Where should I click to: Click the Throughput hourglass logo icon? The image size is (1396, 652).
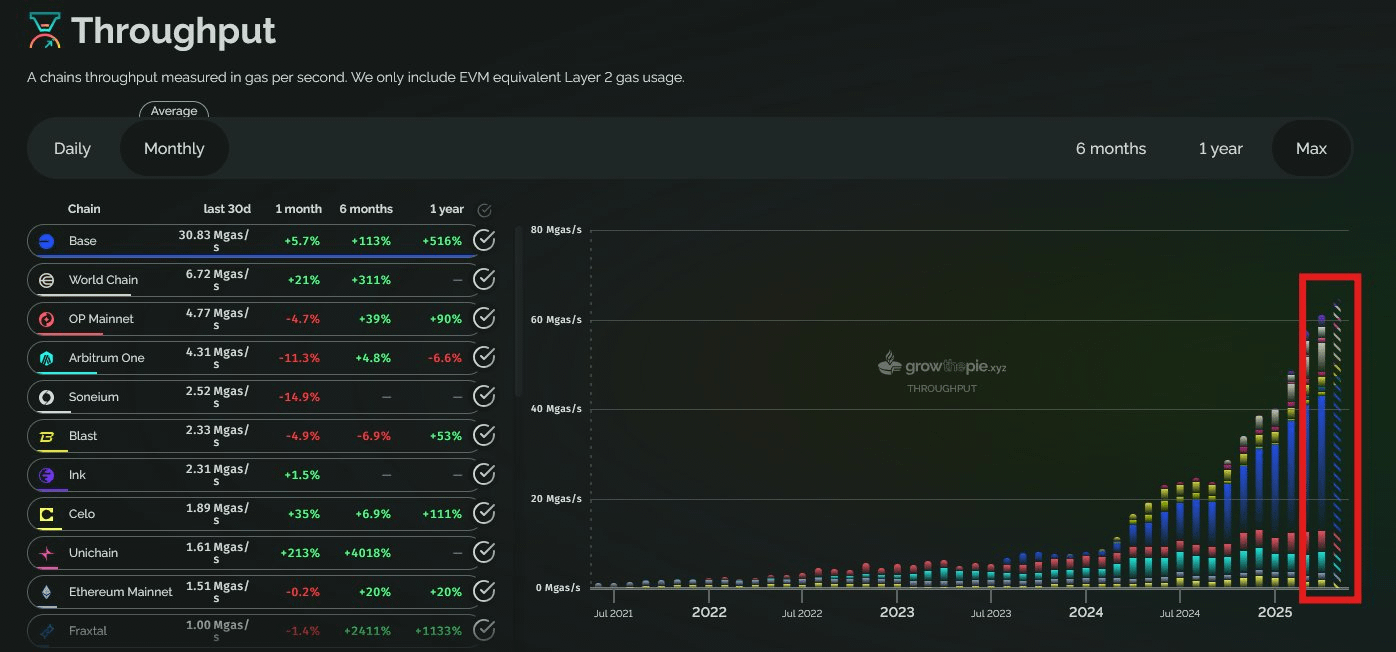tap(45, 31)
